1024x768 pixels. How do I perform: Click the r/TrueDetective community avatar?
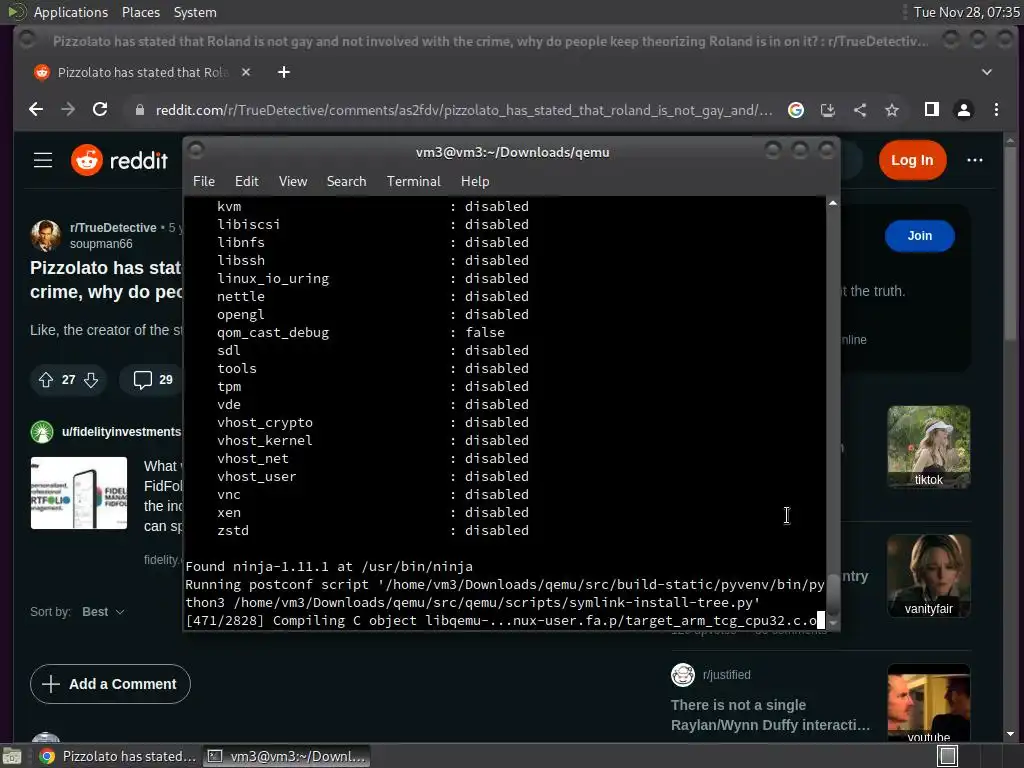(46, 235)
